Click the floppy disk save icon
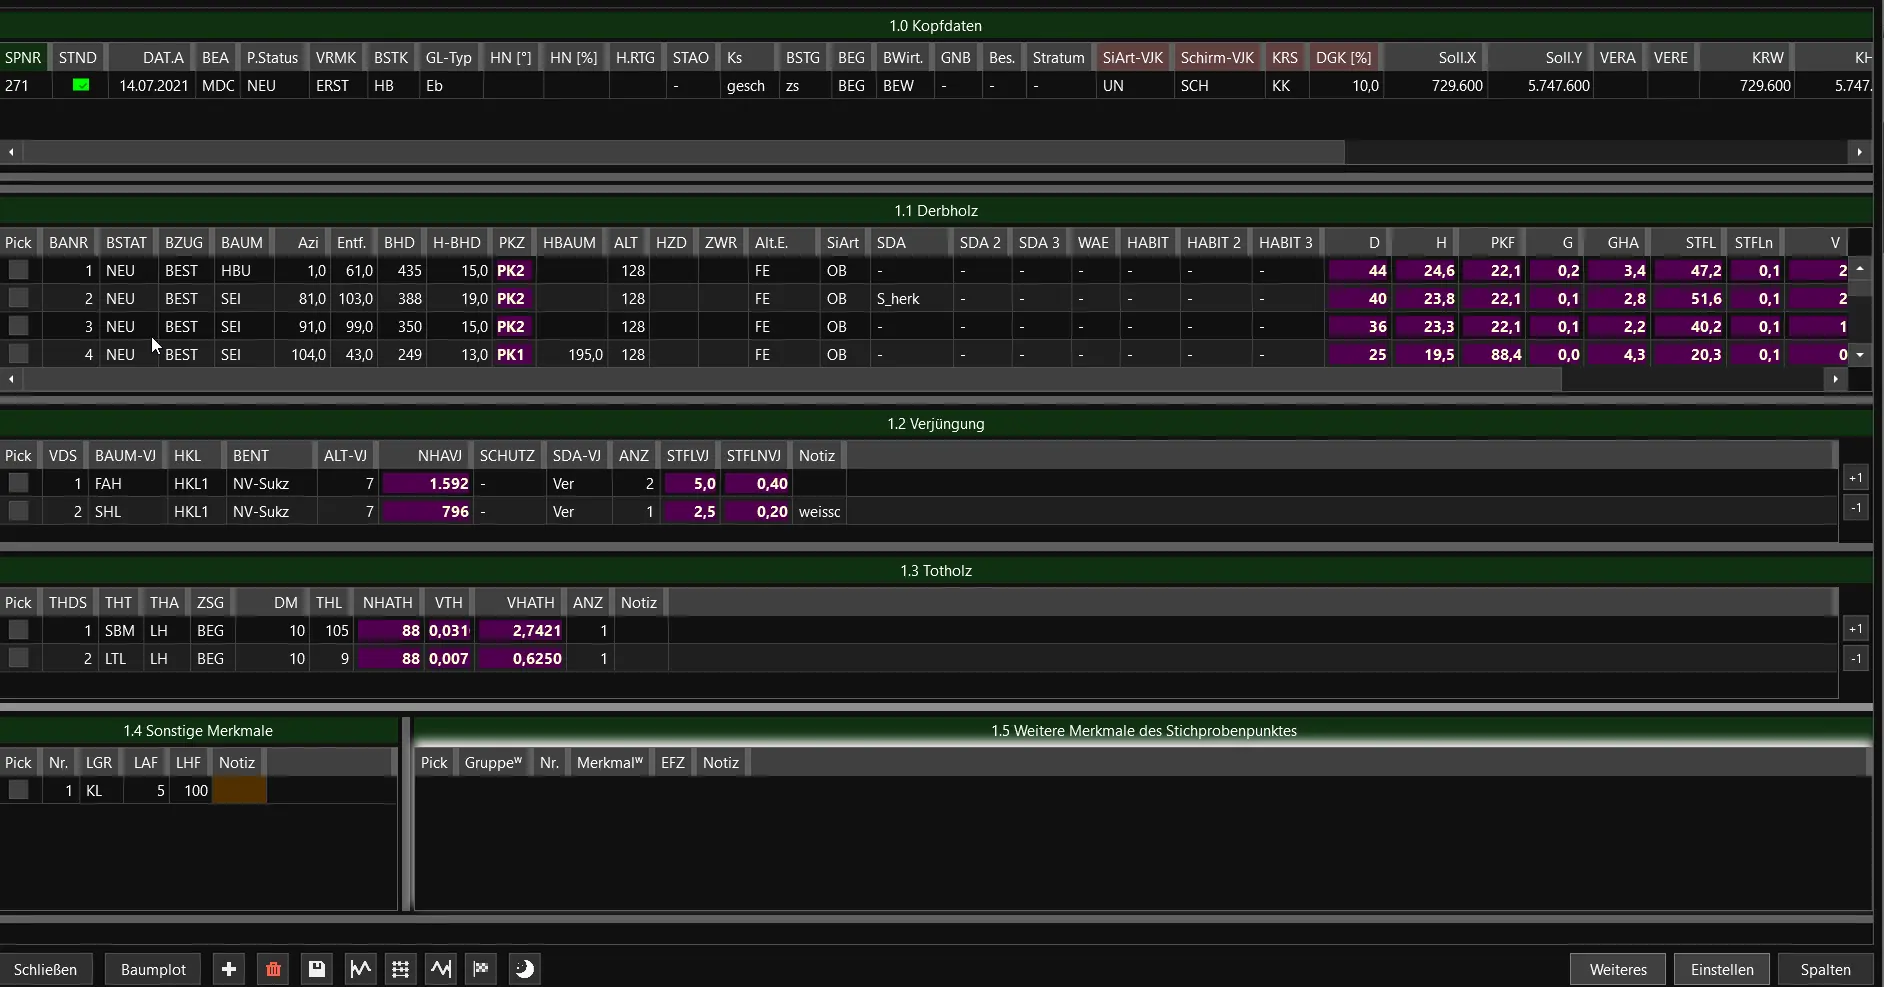Screen dimensions: 1884x987 [316, 969]
